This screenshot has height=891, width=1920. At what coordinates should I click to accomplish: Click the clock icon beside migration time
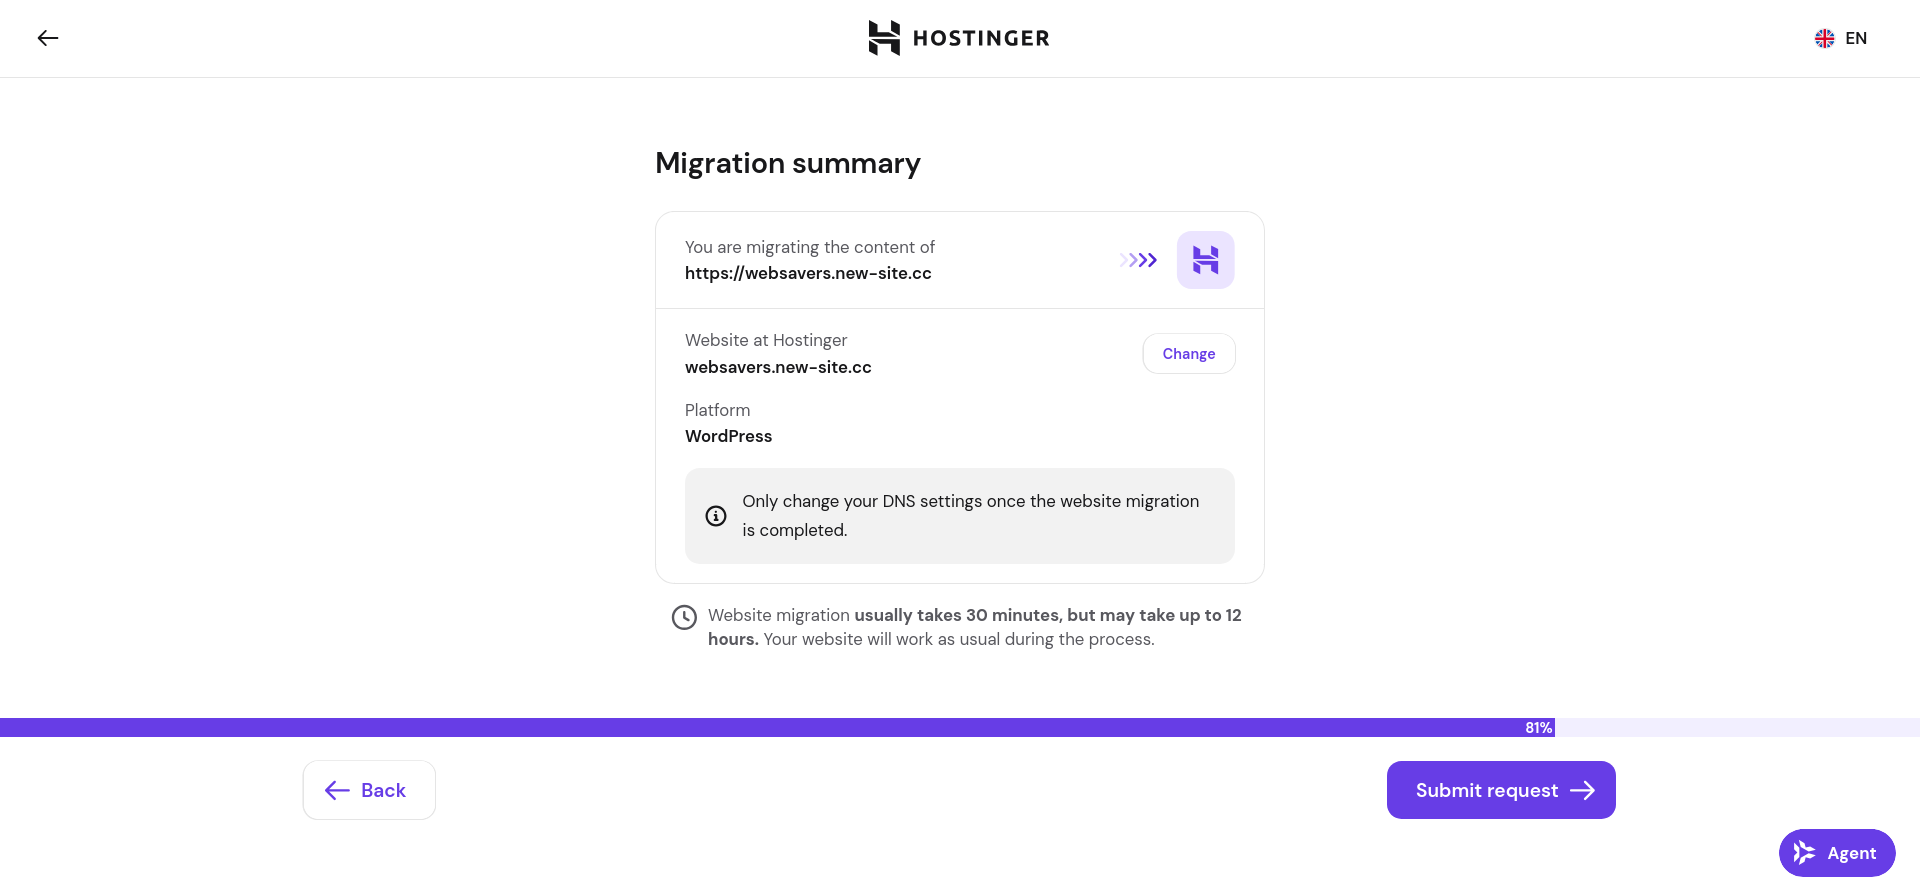[684, 617]
